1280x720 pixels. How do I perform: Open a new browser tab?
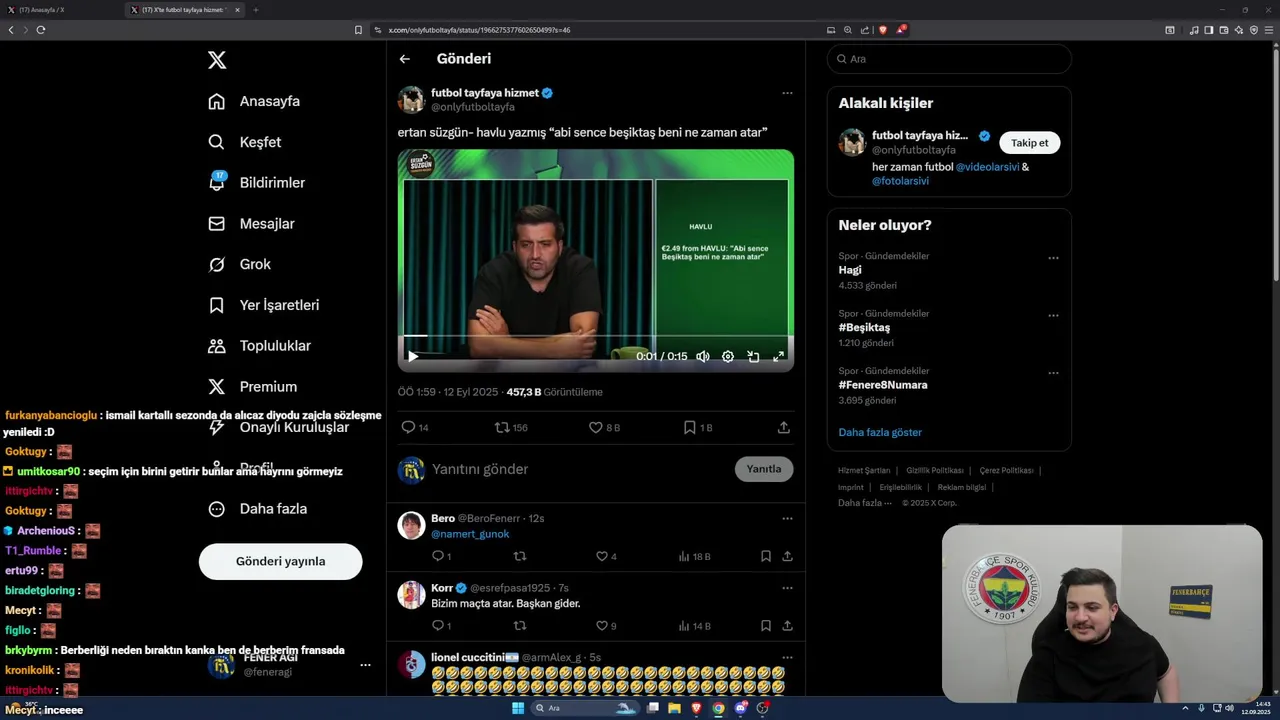(255, 10)
